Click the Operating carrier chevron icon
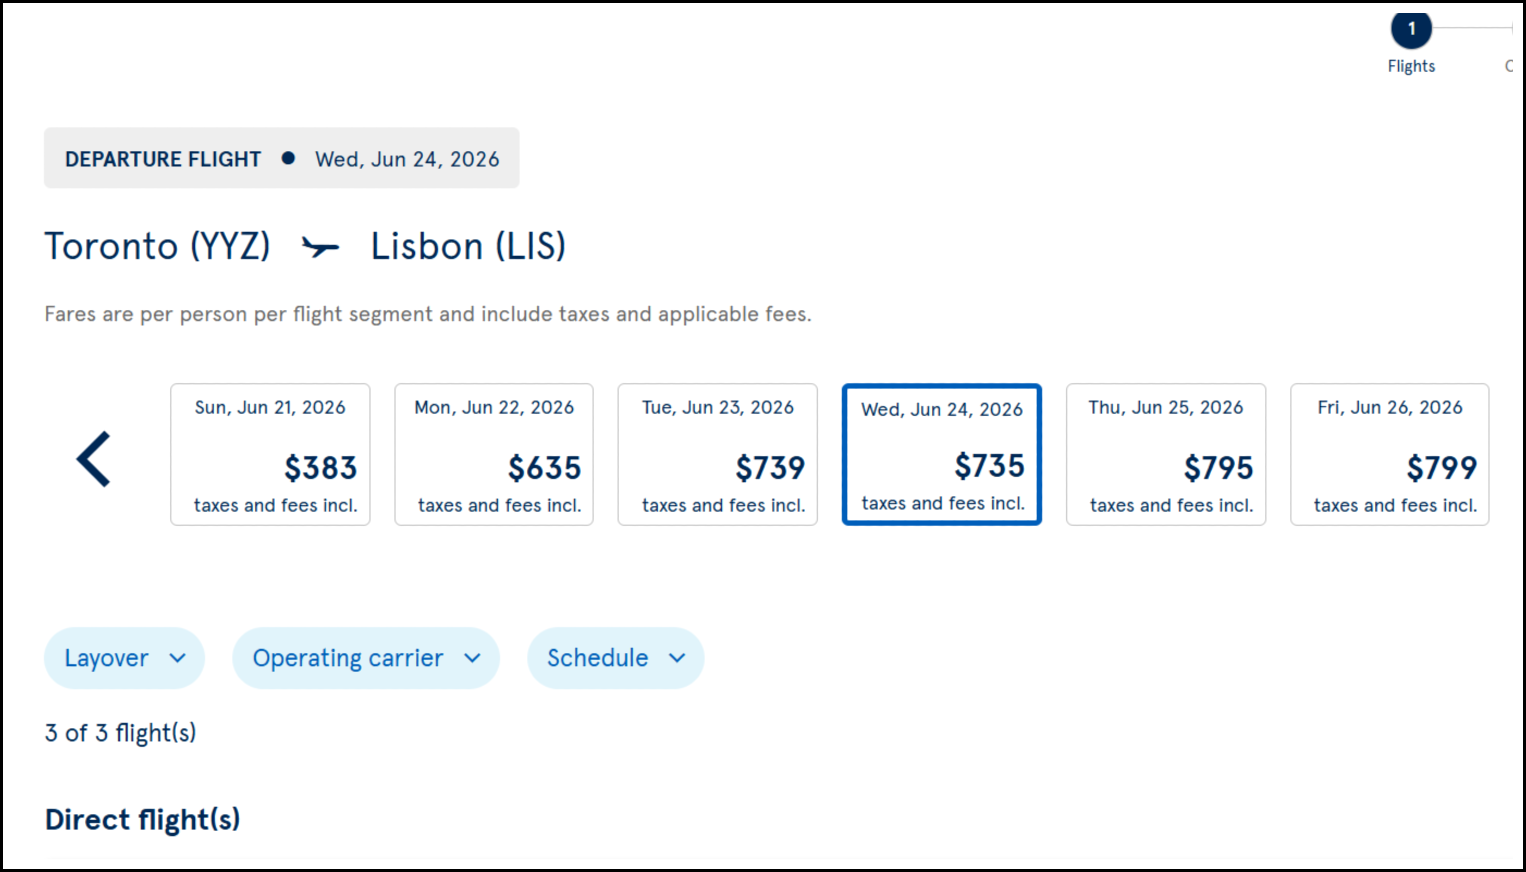Viewport: 1526px width, 872px height. (473, 658)
